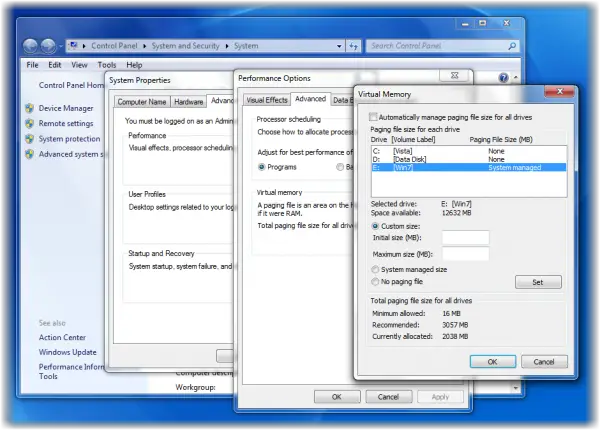Open the Windows Update link

pyautogui.click(x=67, y=352)
